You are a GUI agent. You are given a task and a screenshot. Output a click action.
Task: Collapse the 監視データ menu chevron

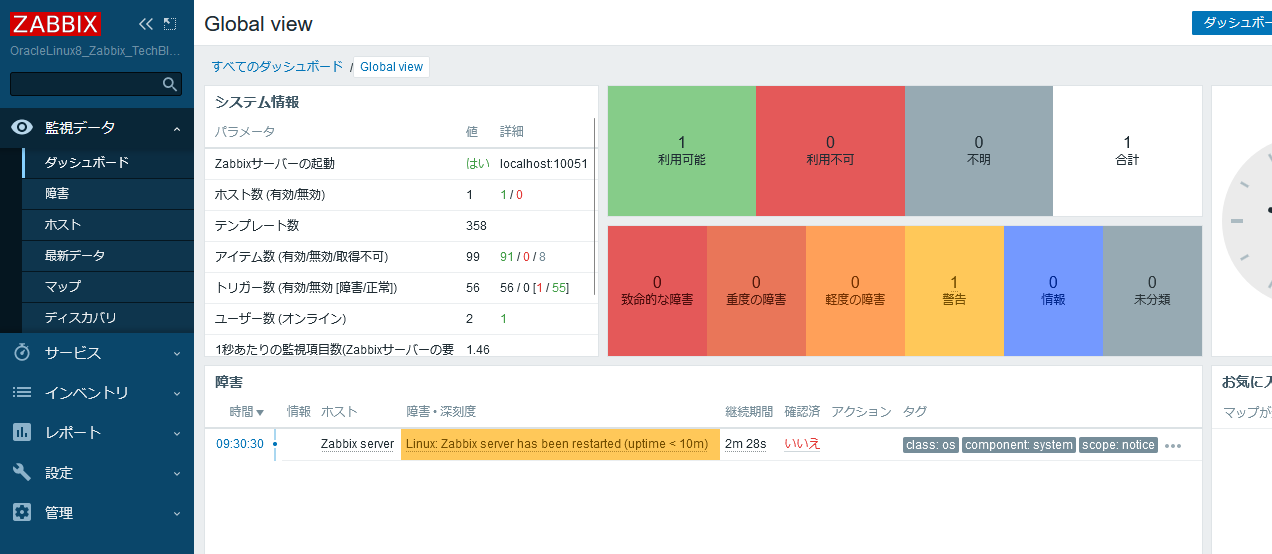point(176,128)
